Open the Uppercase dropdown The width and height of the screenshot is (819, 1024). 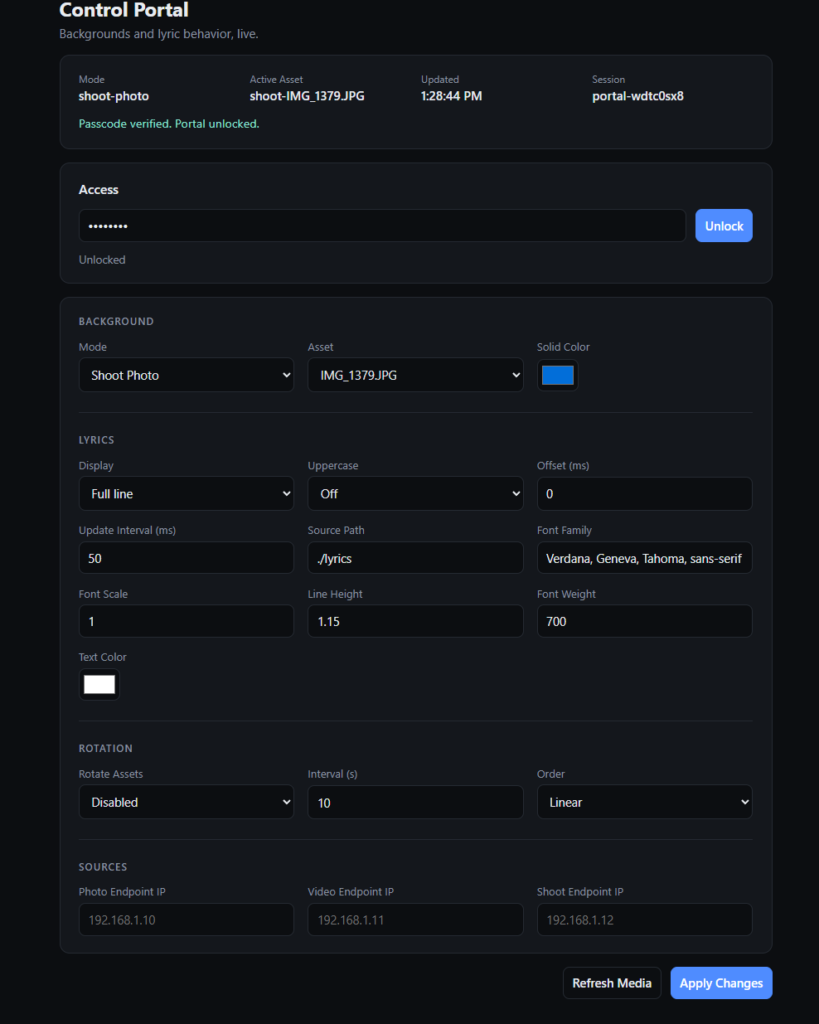click(415, 494)
